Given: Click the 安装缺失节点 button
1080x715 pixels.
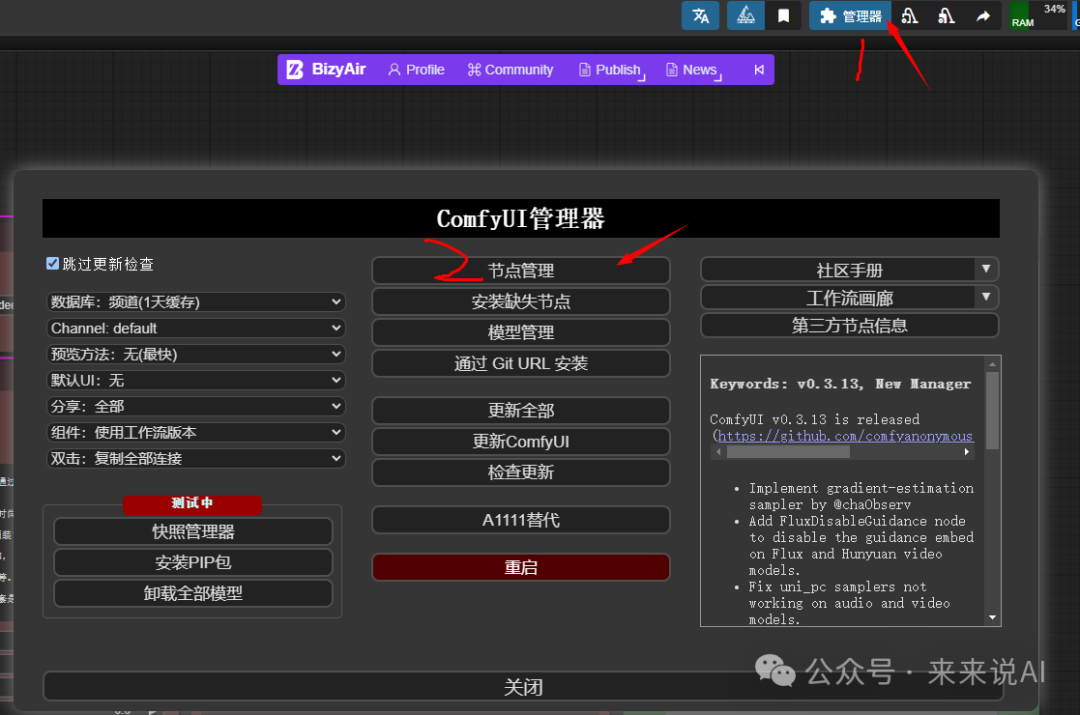Looking at the screenshot, I should coord(521,302).
